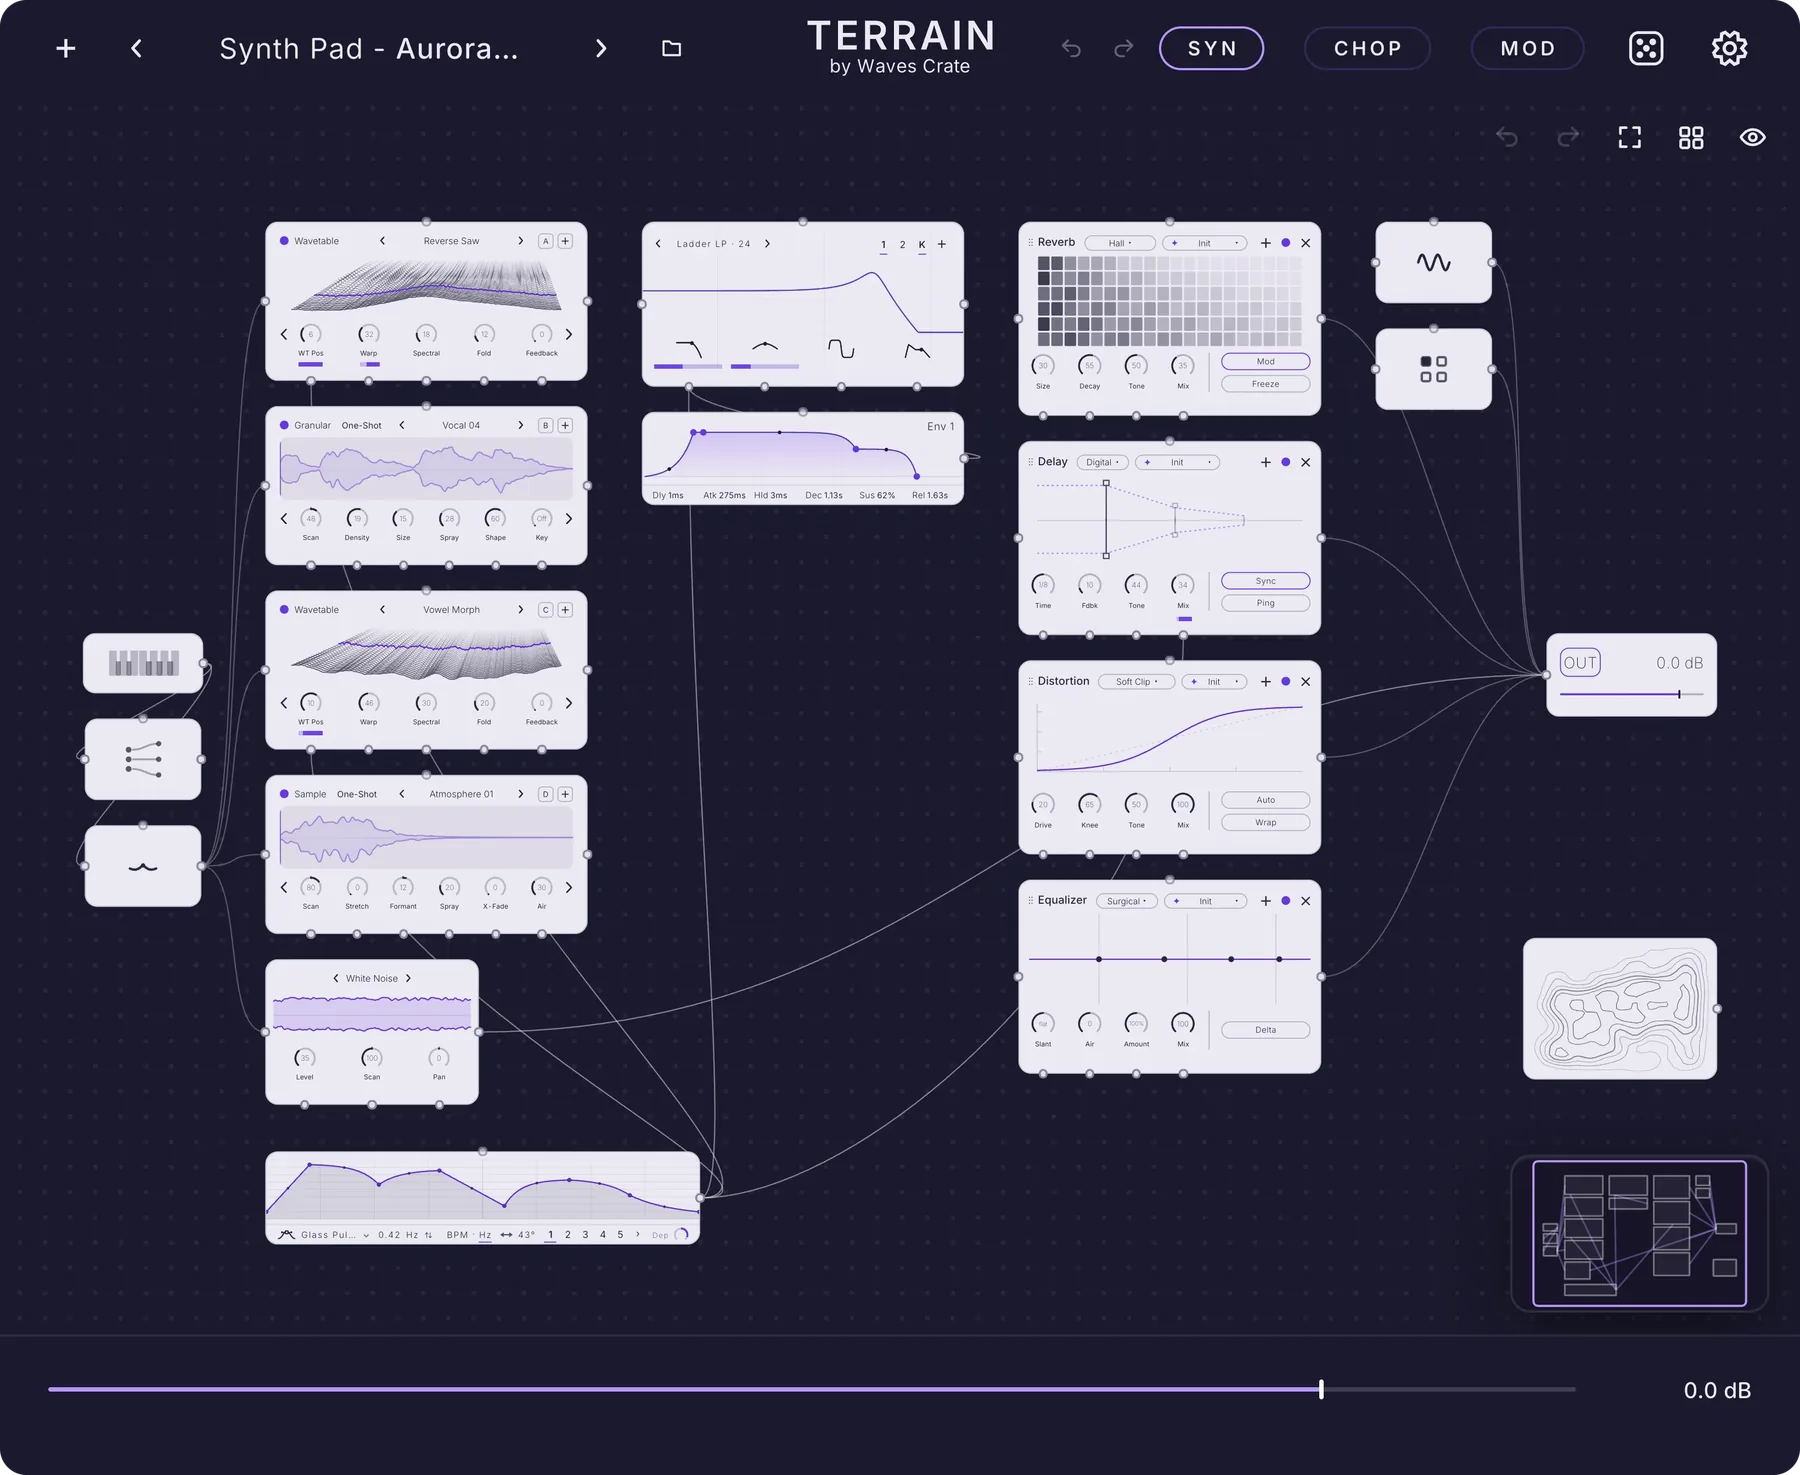The height and width of the screenshot is (1475, 1800).
Task: Toggle the eye visibility icon
Action: [x=1752, y=137]
